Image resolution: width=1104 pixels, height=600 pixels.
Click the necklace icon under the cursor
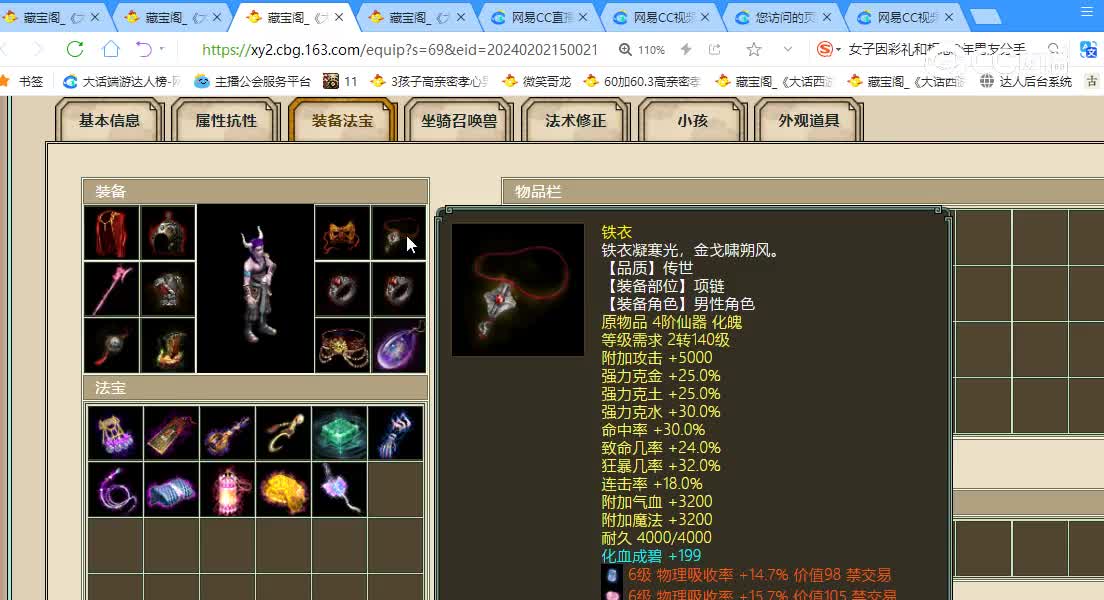click(x=399, y=233)
